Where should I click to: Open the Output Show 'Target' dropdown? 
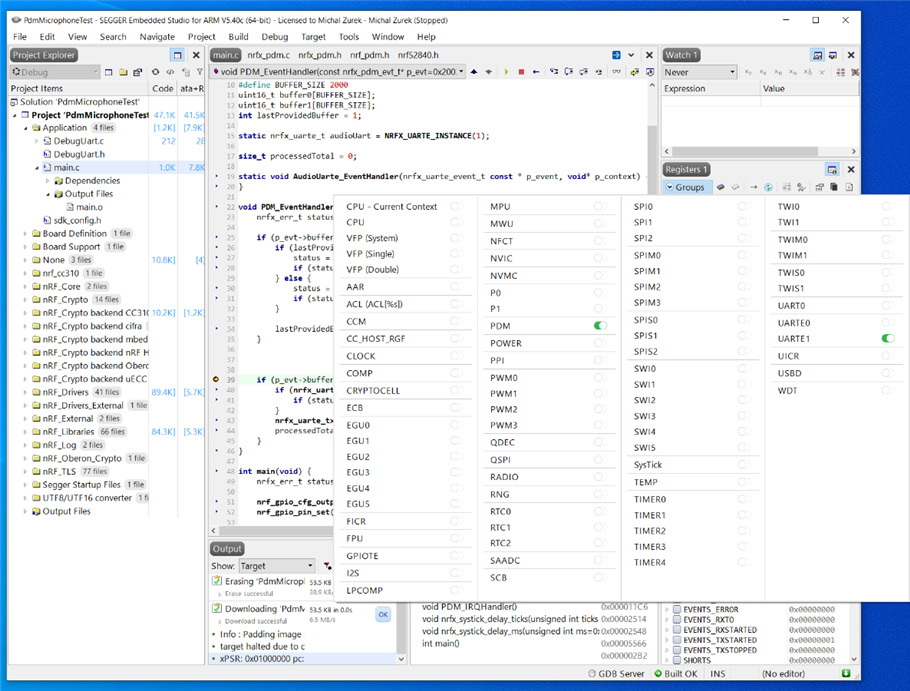(278, 566)
